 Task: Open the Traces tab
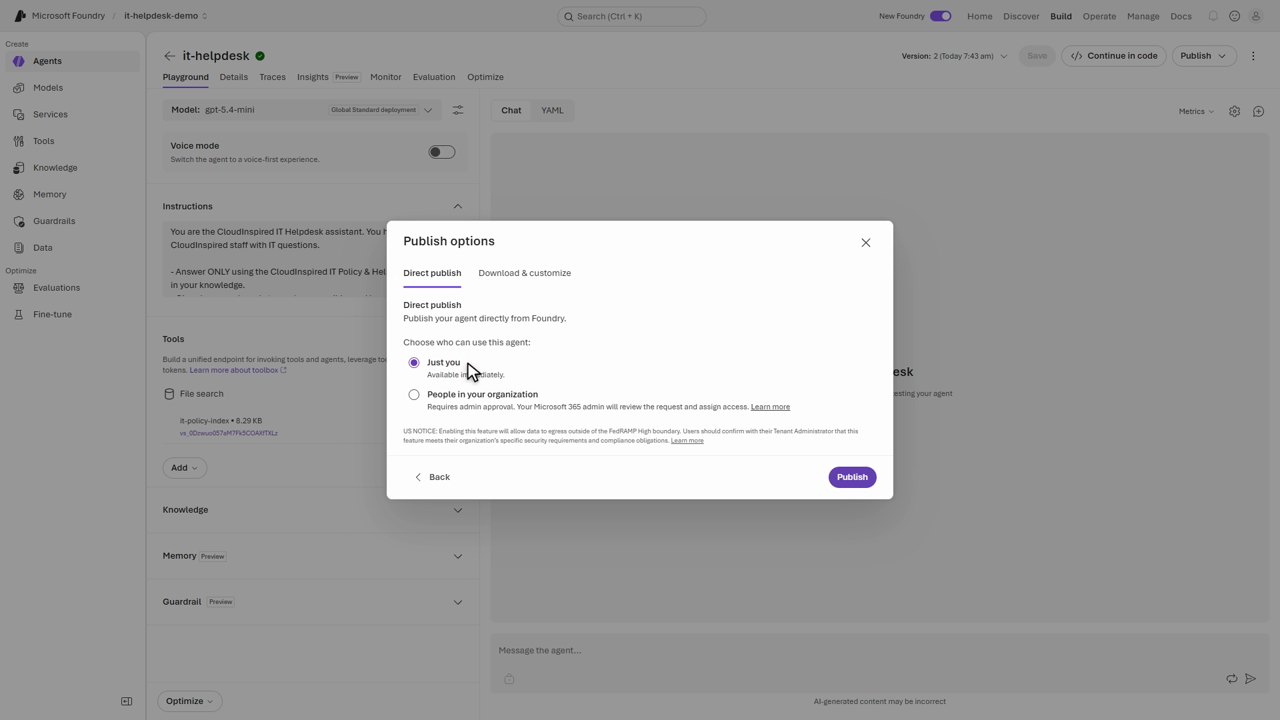[272, 77]
